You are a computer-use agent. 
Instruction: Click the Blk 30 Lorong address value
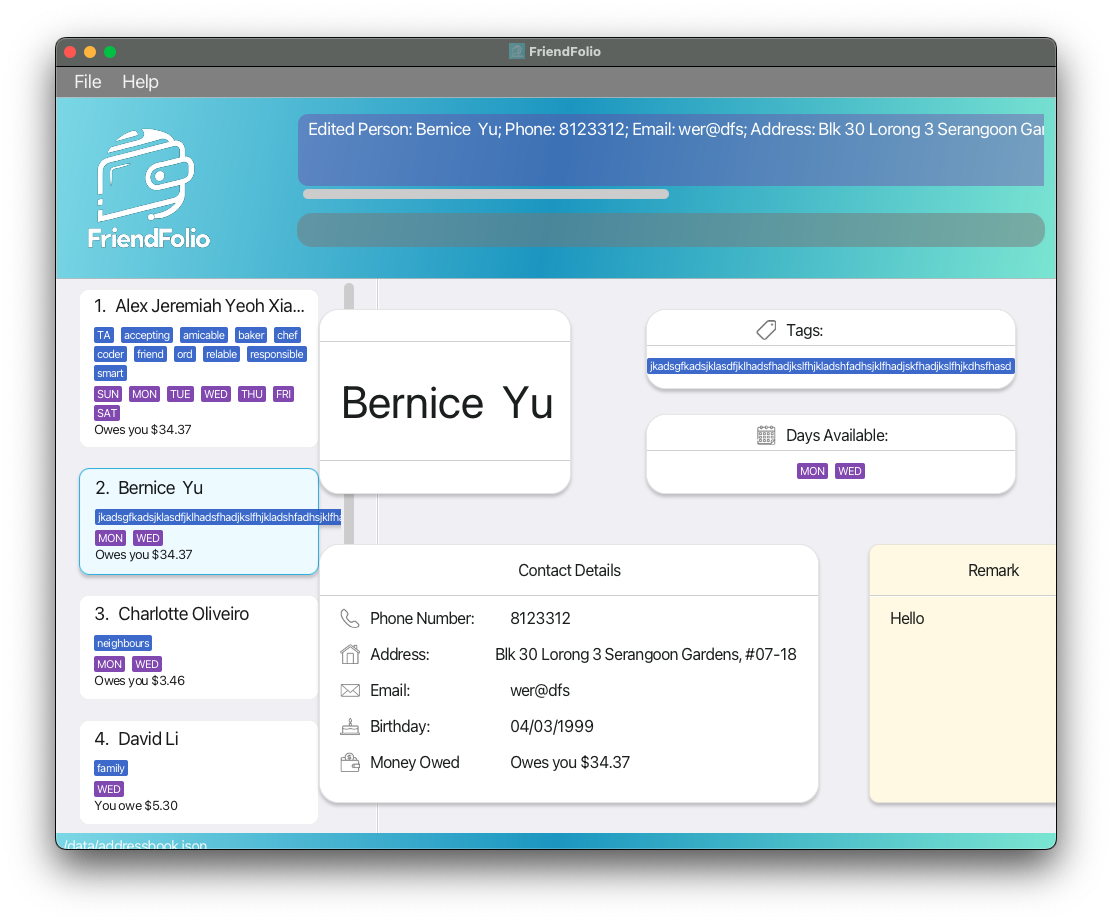point(646,654)
